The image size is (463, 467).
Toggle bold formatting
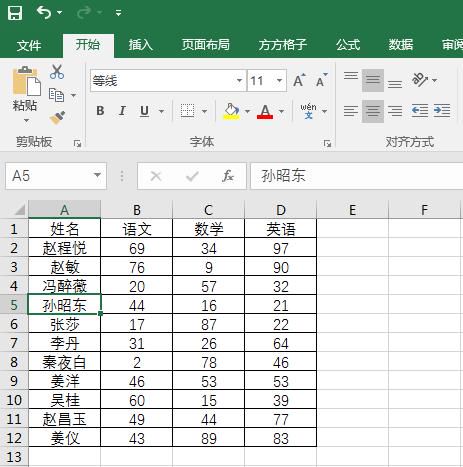pyautogui.click(x=100, y=111)
